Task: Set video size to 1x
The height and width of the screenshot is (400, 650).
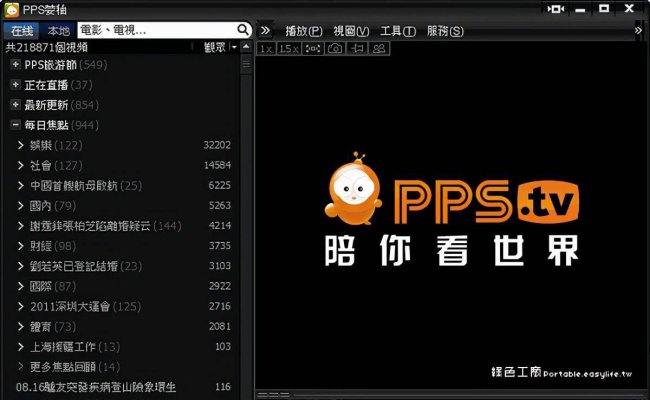Action: click(x=266, y=49)
